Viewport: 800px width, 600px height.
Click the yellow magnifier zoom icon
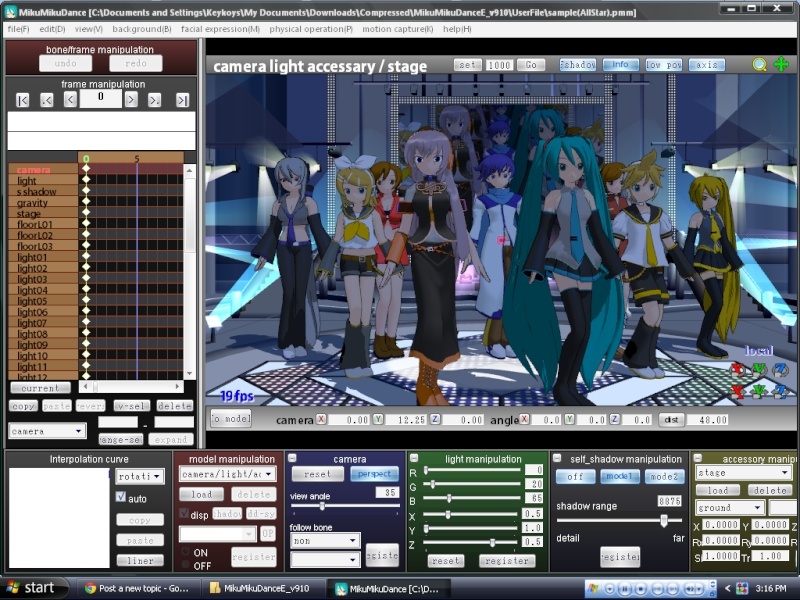point(759,64)
